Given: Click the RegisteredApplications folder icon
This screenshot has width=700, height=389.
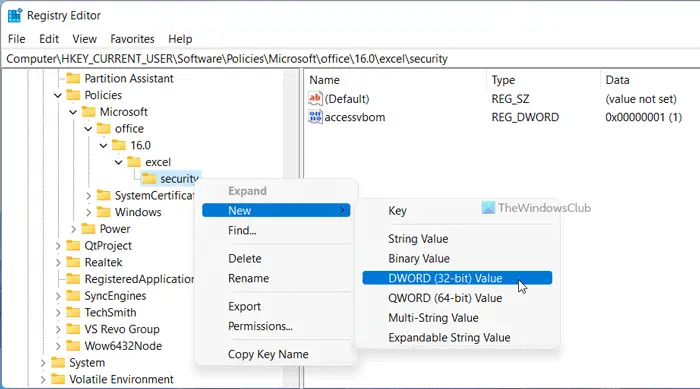Looking at the screenshot, I should [x=73, y=279].
